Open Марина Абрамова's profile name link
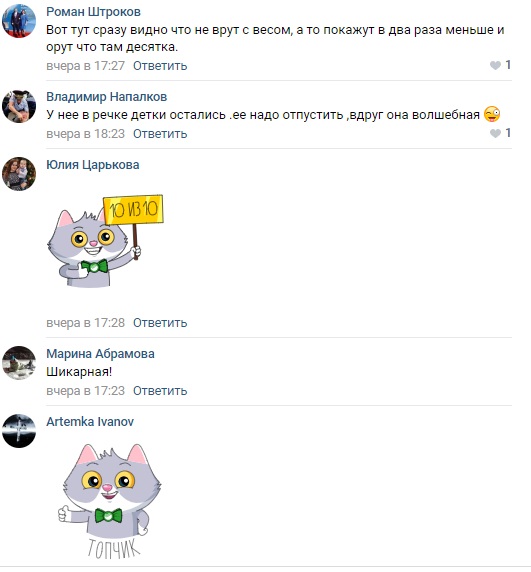The width and height of the screenshot is (531, 572). [100, 353]
